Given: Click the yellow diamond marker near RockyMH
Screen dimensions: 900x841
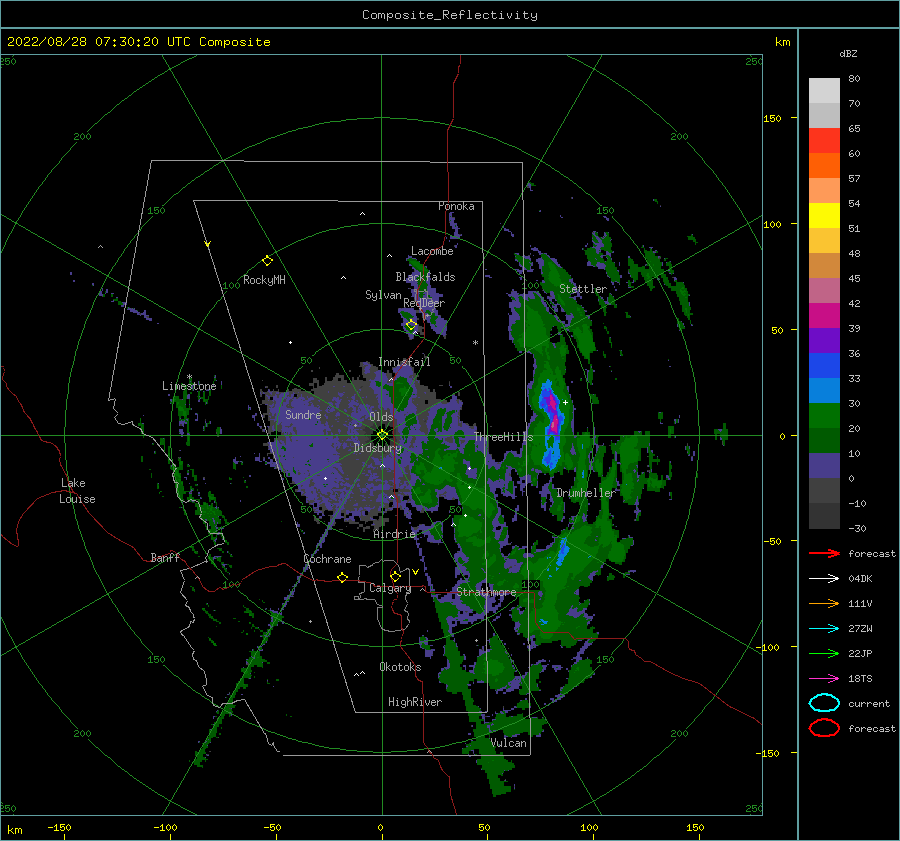Looking at the screenshot, I should (267, 261).
